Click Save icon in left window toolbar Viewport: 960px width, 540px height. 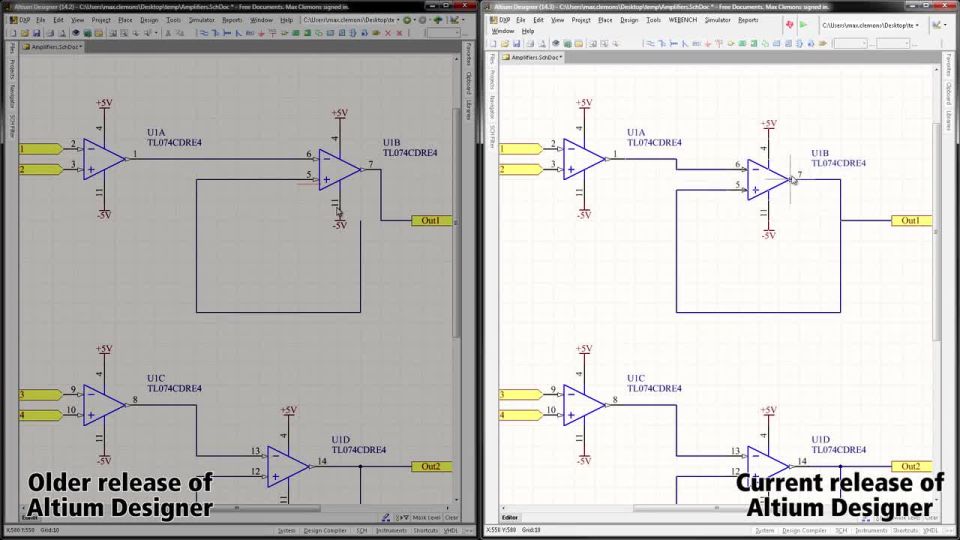tap(36, 33)
